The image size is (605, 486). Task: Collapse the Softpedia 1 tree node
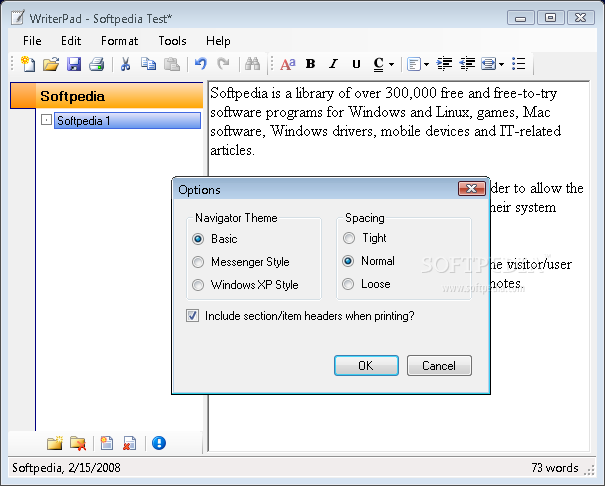click(x=46, y=120)
